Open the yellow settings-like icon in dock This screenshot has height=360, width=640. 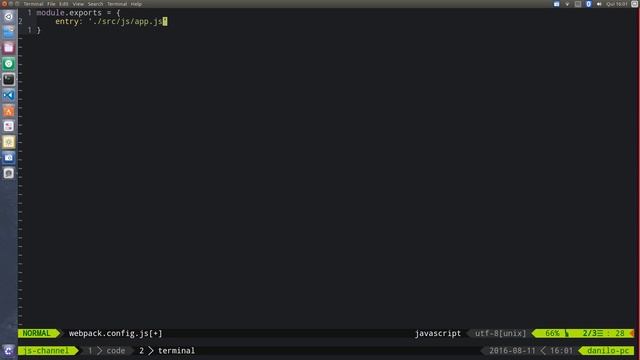[9, 142]
